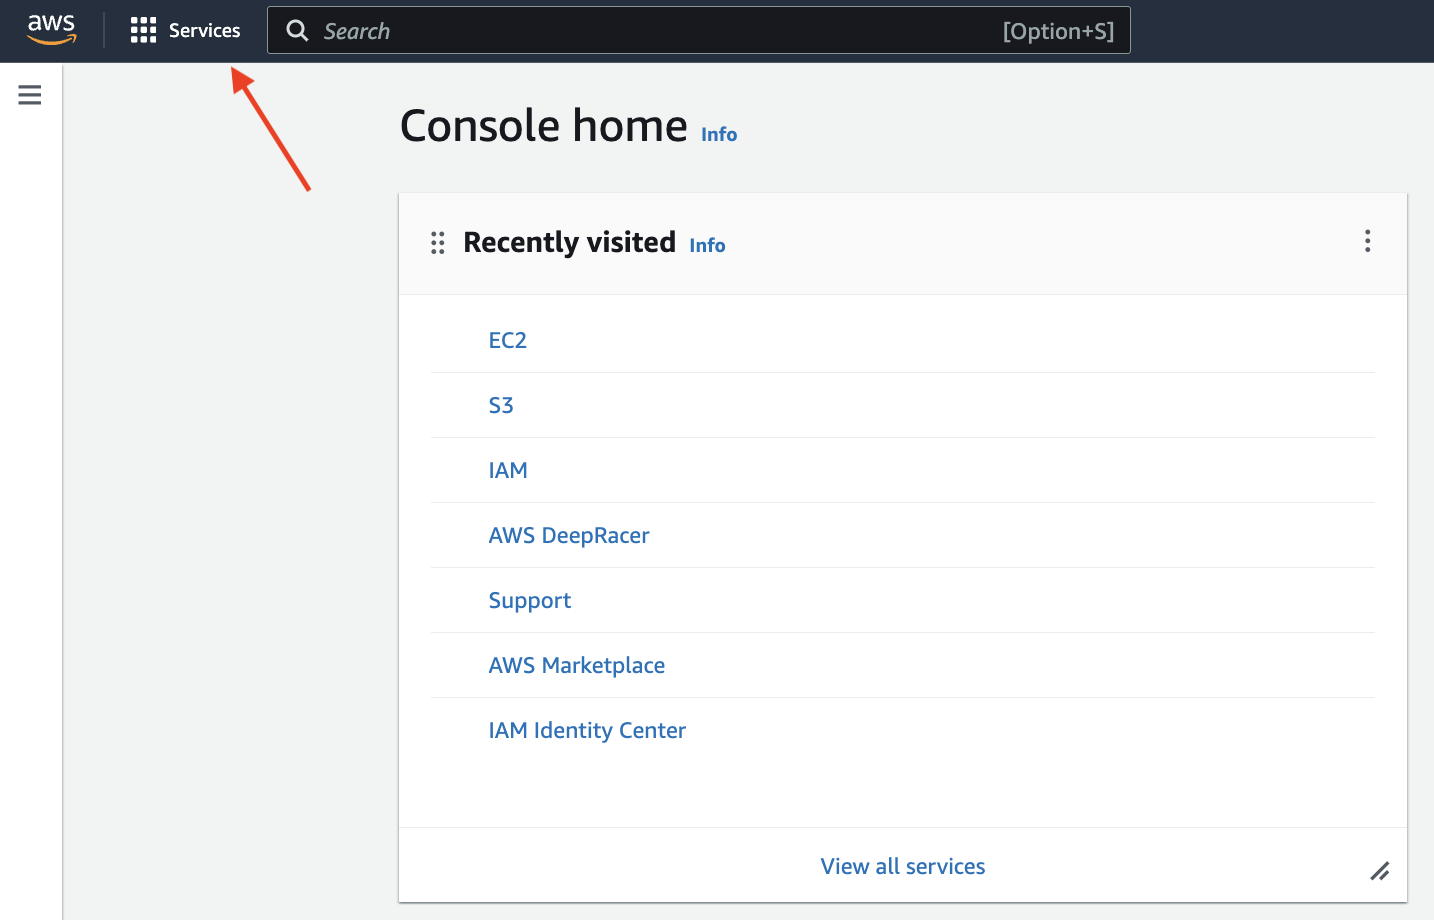Open EC2 from recently visited

point(507,340)
